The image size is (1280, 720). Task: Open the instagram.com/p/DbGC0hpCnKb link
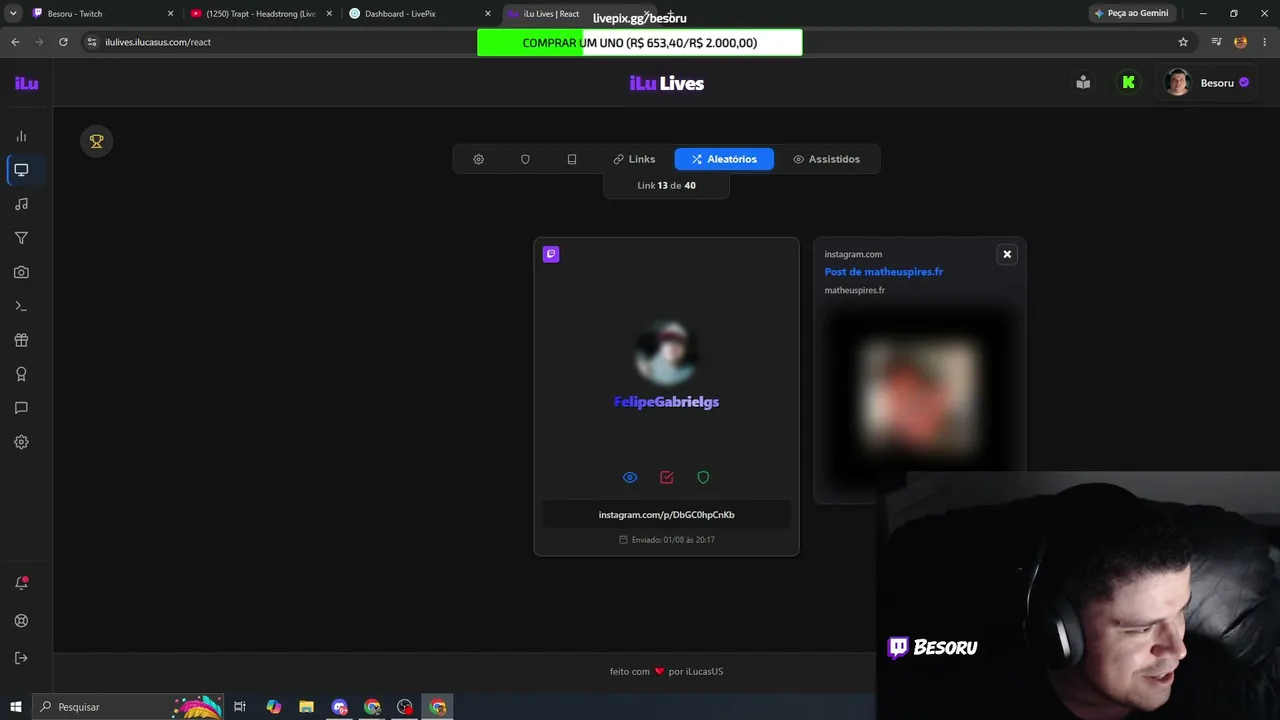(x=667, y=515)
